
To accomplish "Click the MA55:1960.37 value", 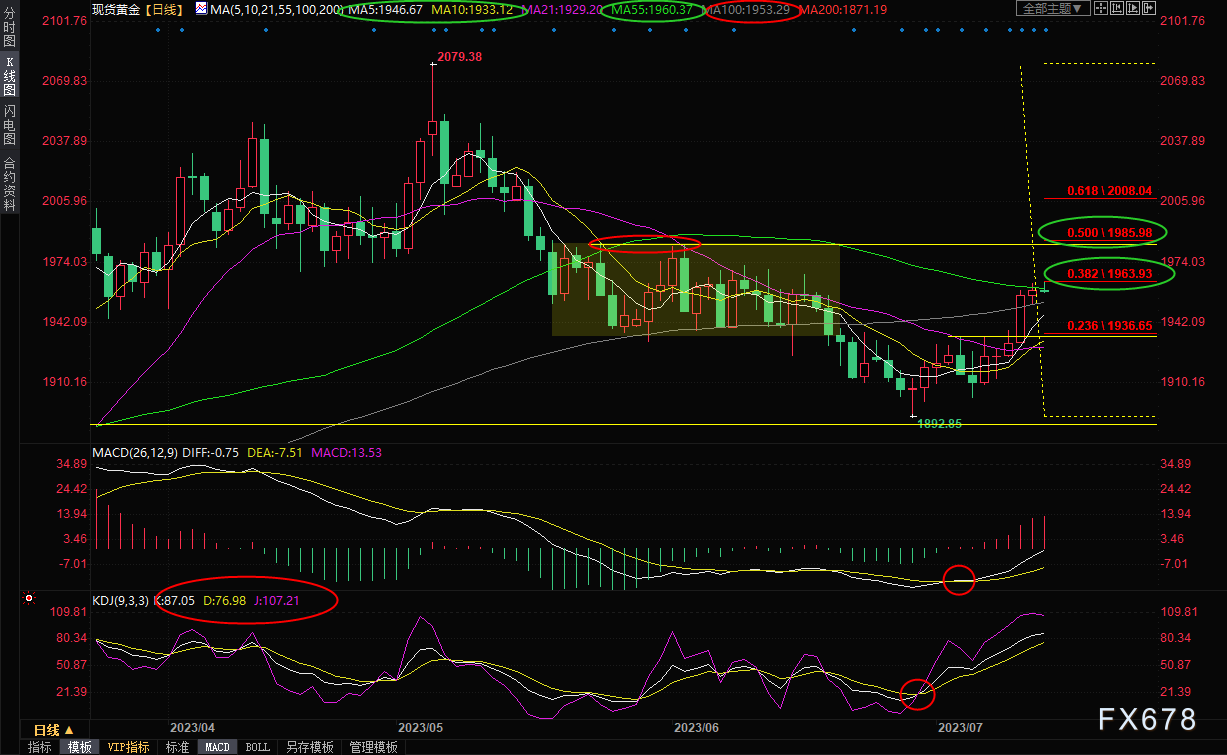I will [651, 9].
